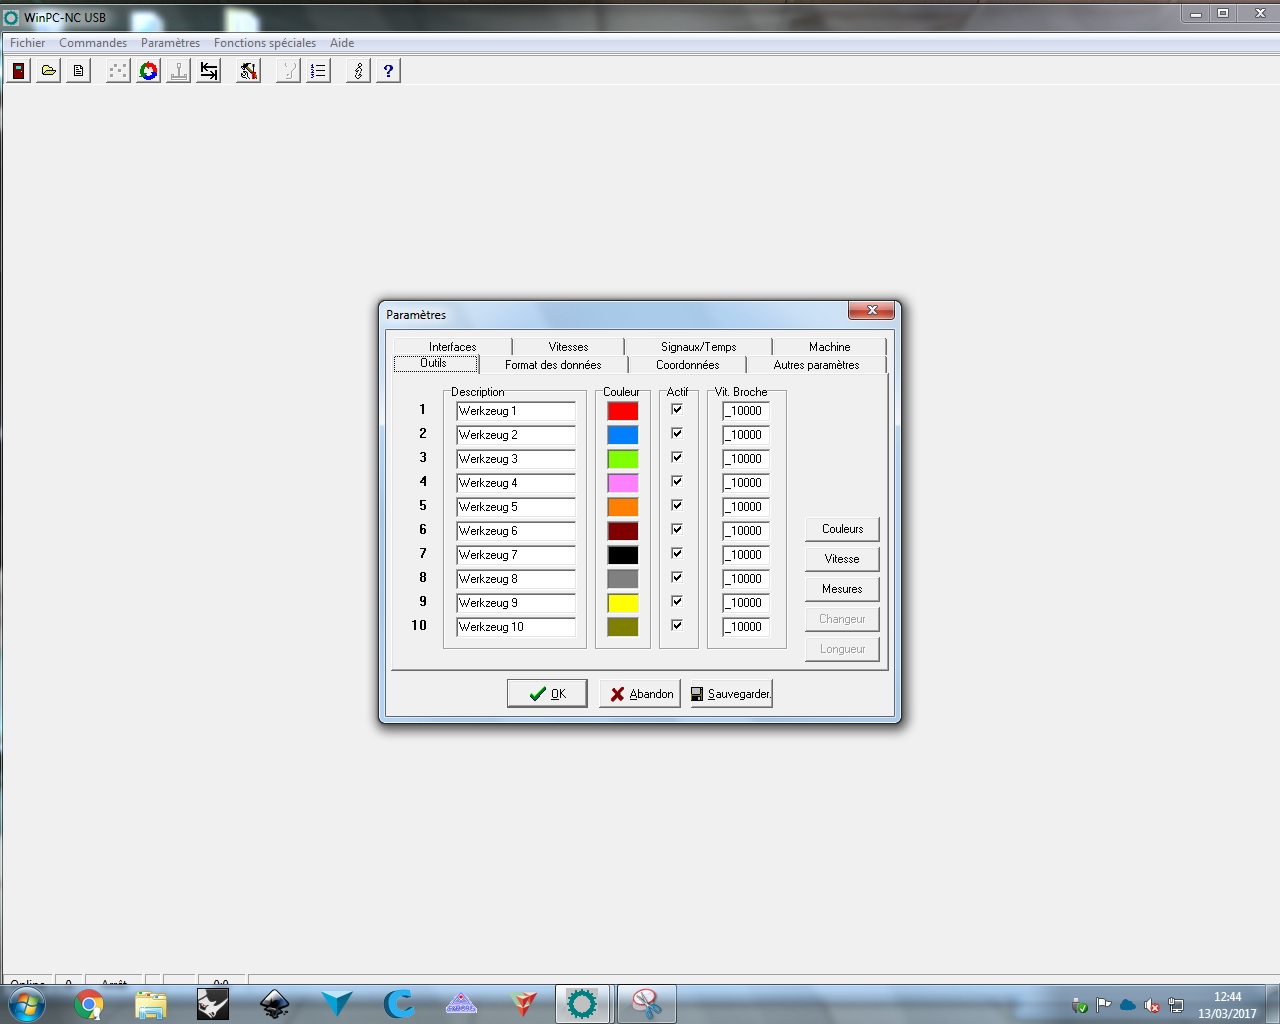Screen dimensions: 1280x1024
Task: Click the spindle speed field for tool 2
Action: pyautogui.click(x=746, y=435)
